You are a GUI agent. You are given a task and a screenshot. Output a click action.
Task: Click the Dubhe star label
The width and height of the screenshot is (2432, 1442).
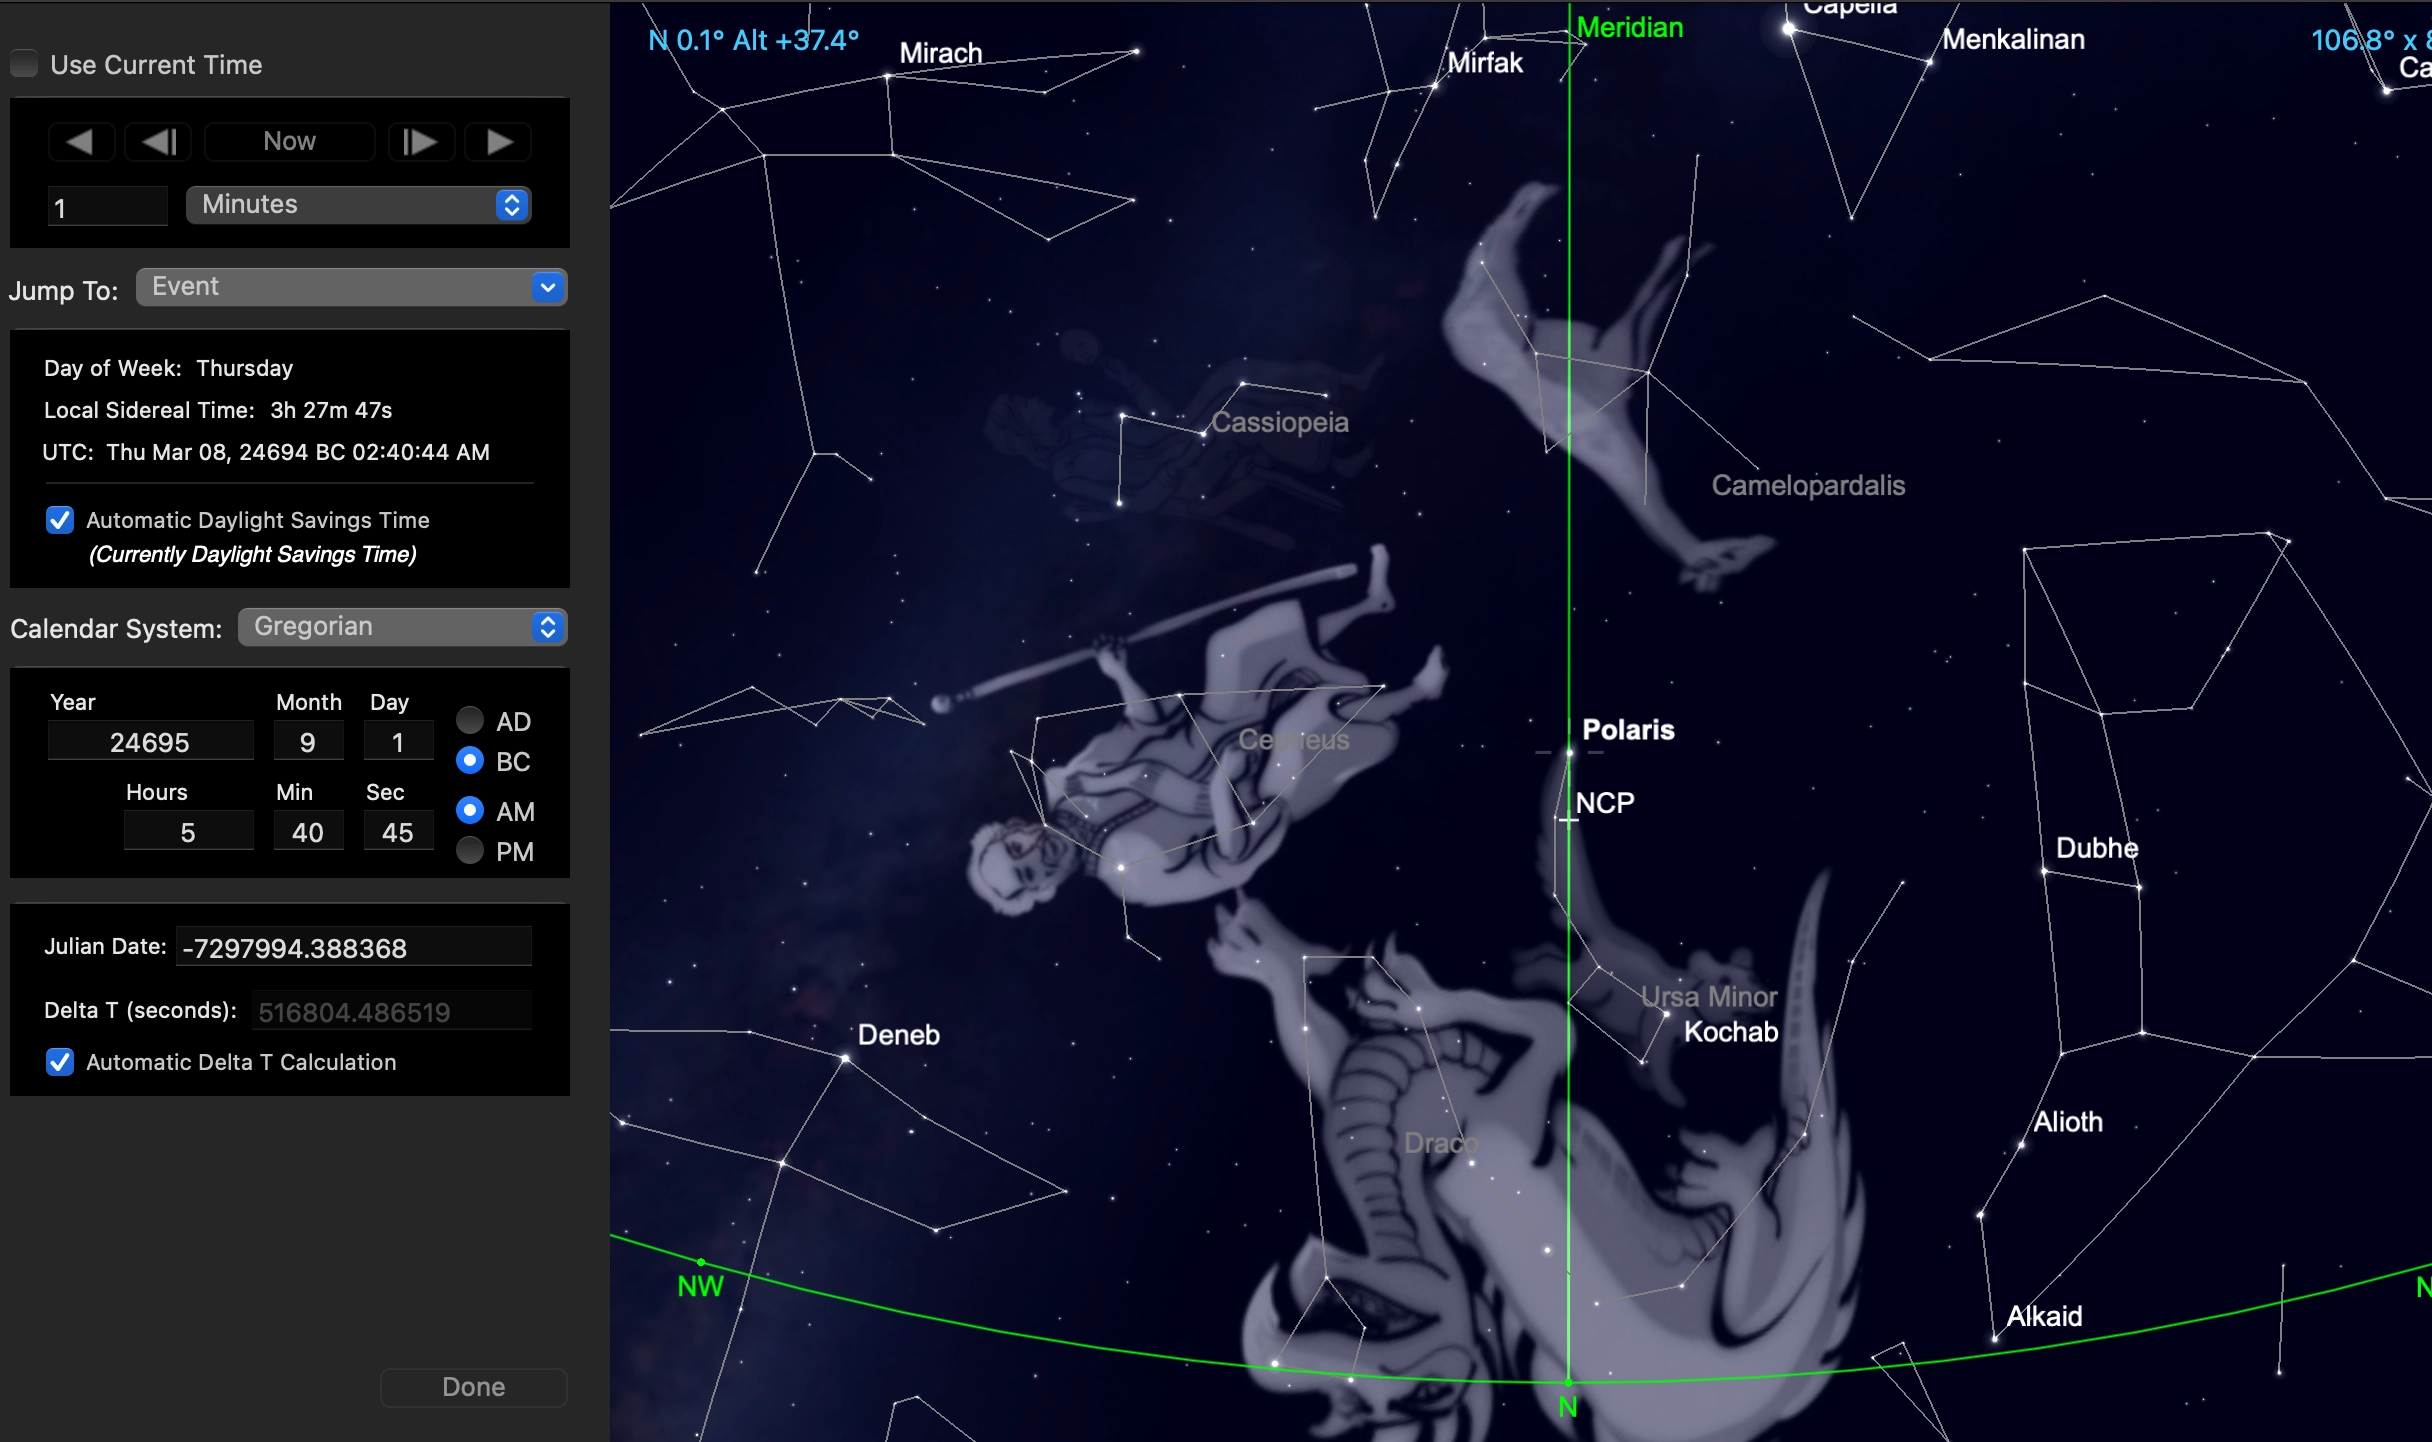click(2096, 848)
